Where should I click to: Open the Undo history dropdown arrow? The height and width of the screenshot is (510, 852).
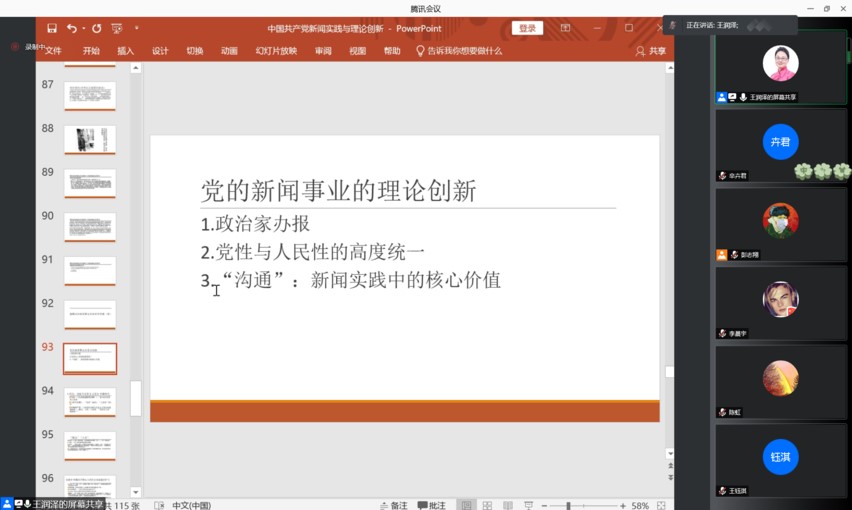(x=83, y=29)
